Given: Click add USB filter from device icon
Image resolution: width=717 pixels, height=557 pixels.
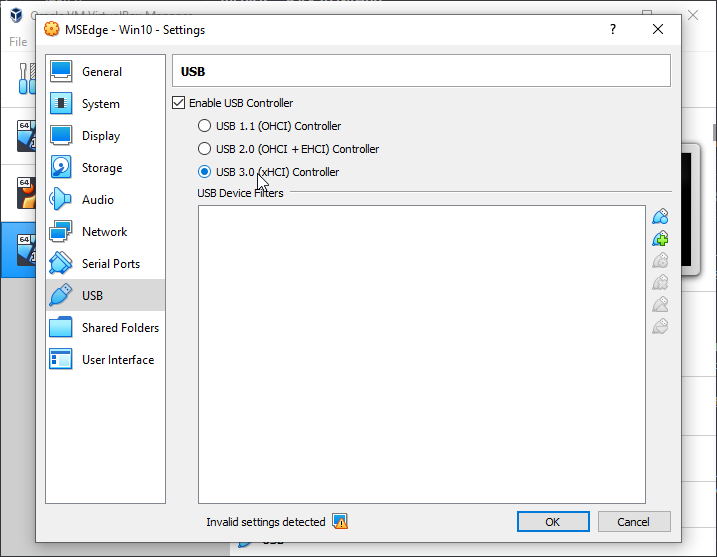Looking at the screenshot, I should (659, 239).
